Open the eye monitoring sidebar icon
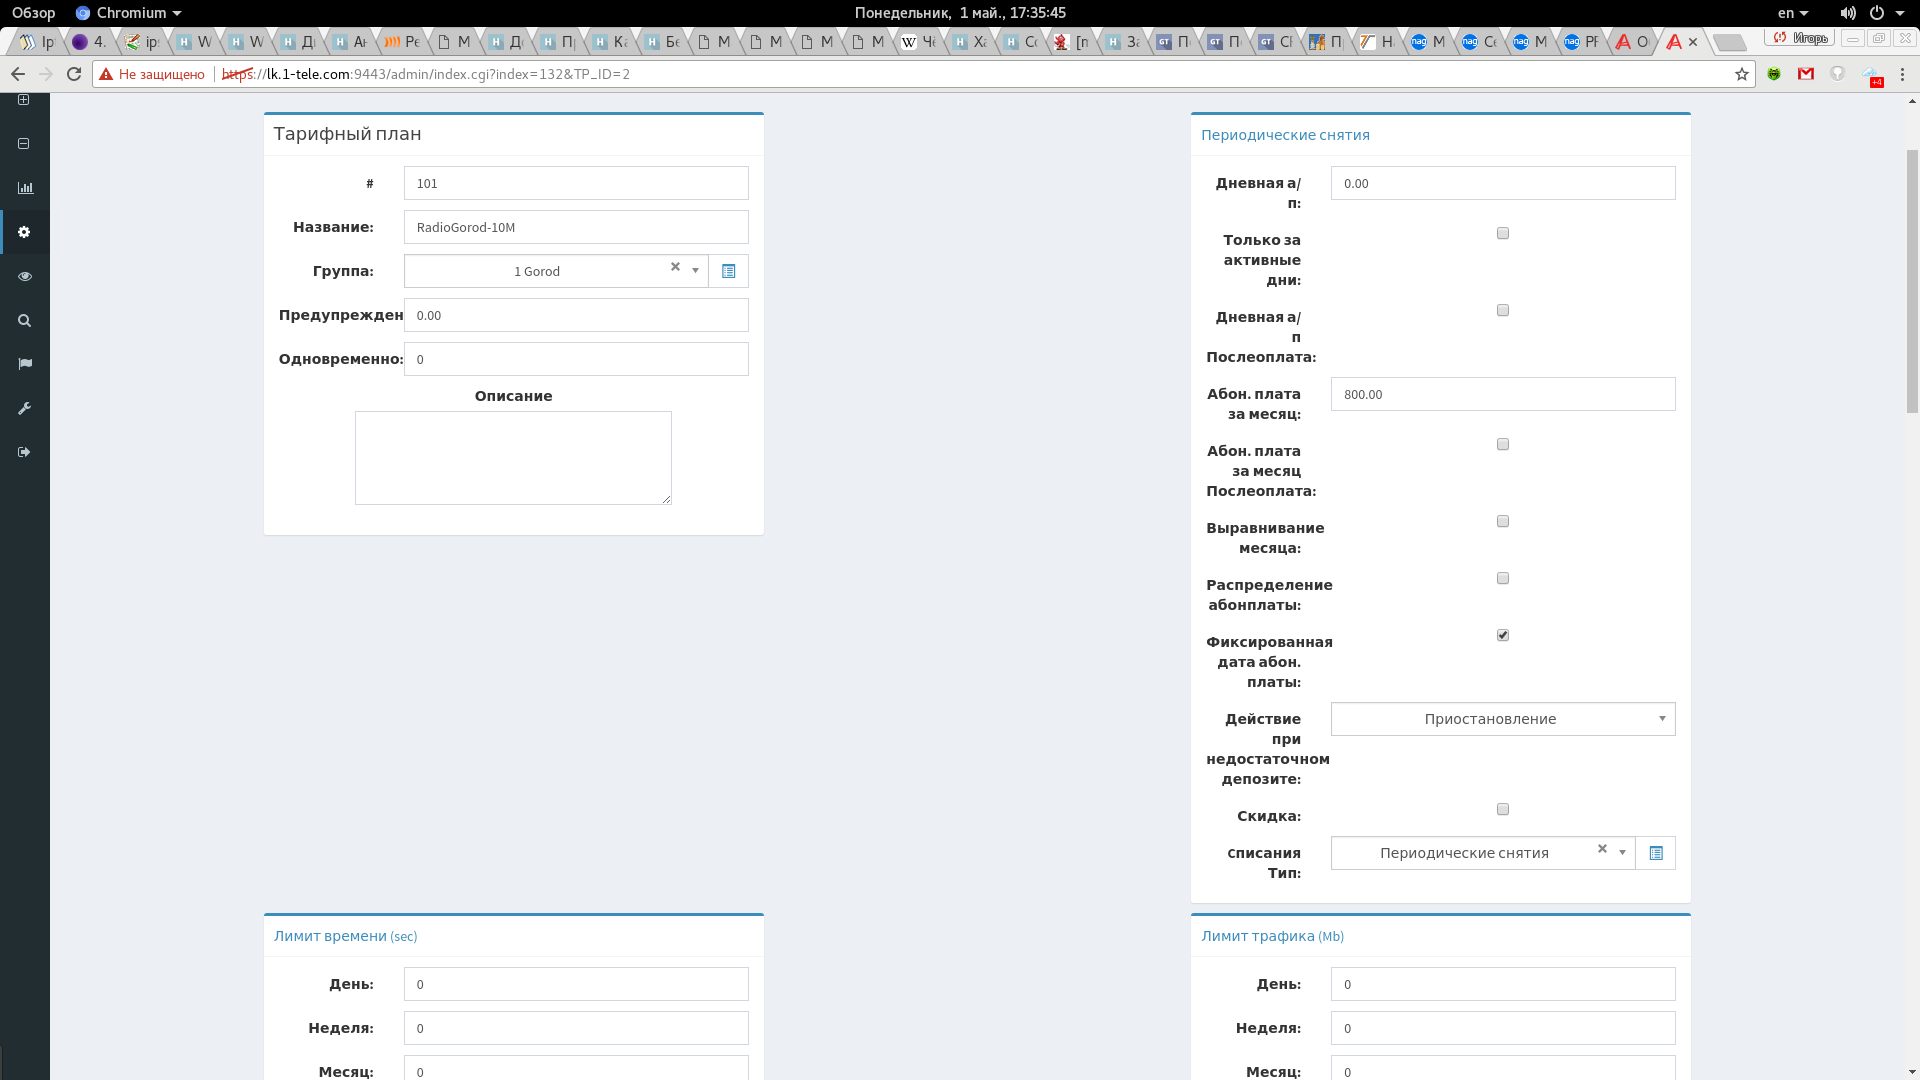The width and height of the screenshot is (1920, 1080). click(x=25, y=276)
